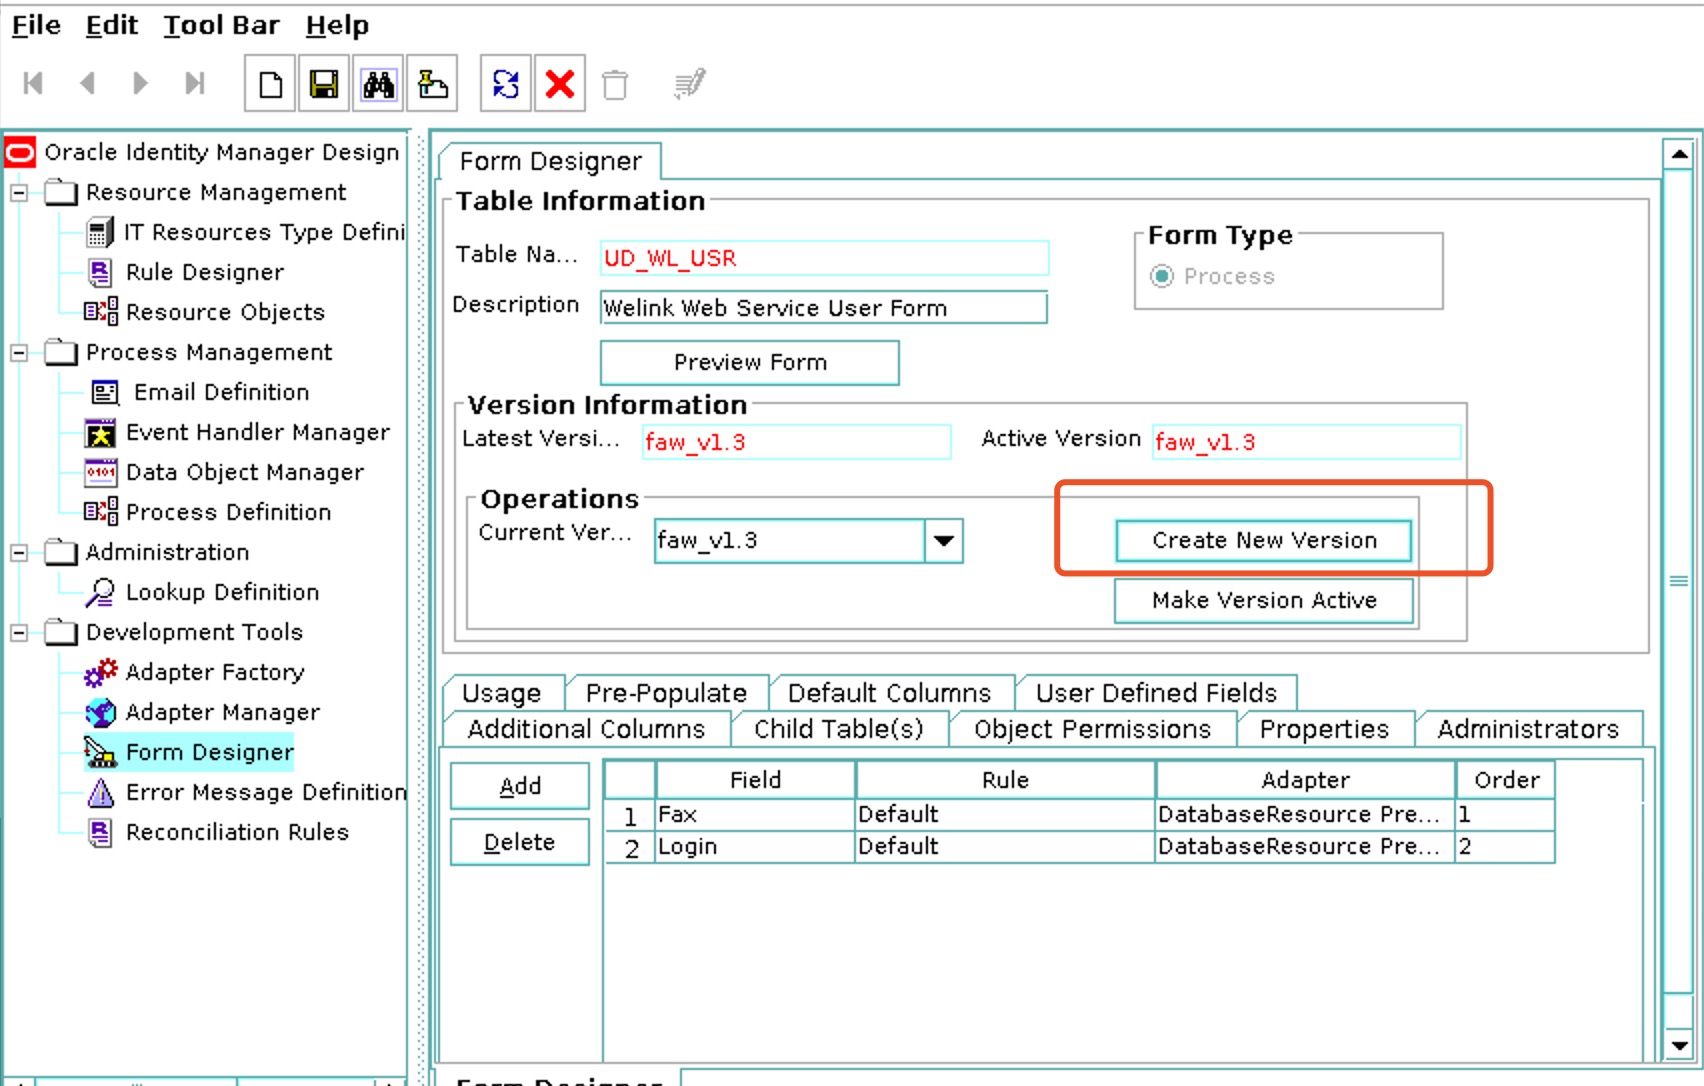Open Resource Objects tree icon
Screen dimensions: 1704x1086
[x=101, y=312]
